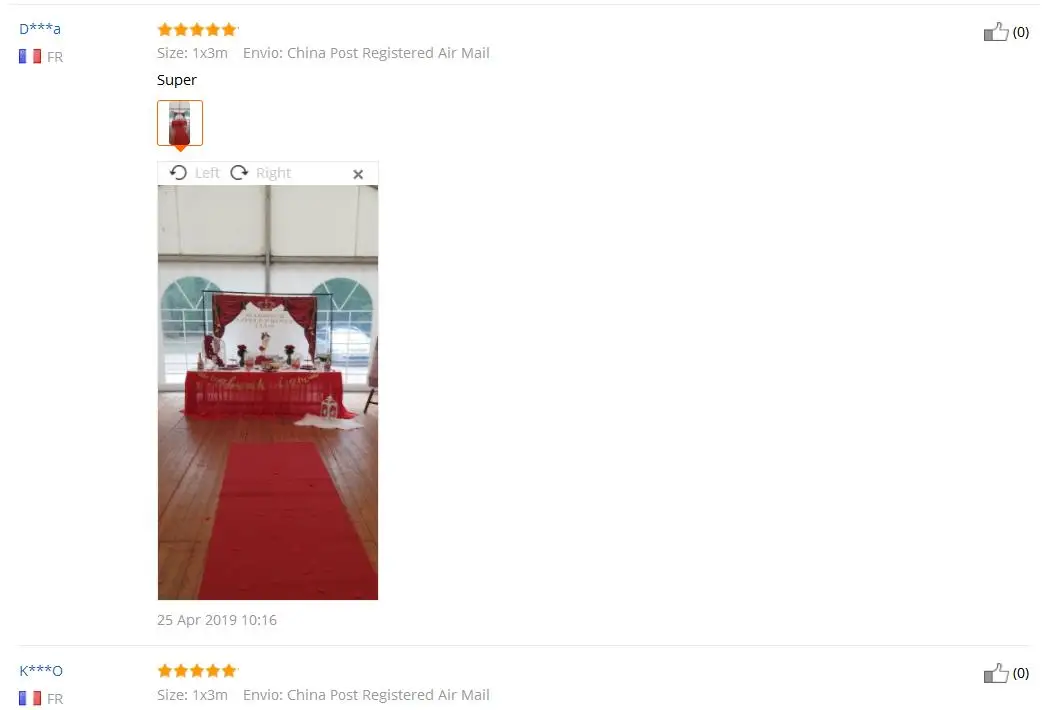Click the review date 25 Apr 2019
1047x710 pixels.
point(217,620)
